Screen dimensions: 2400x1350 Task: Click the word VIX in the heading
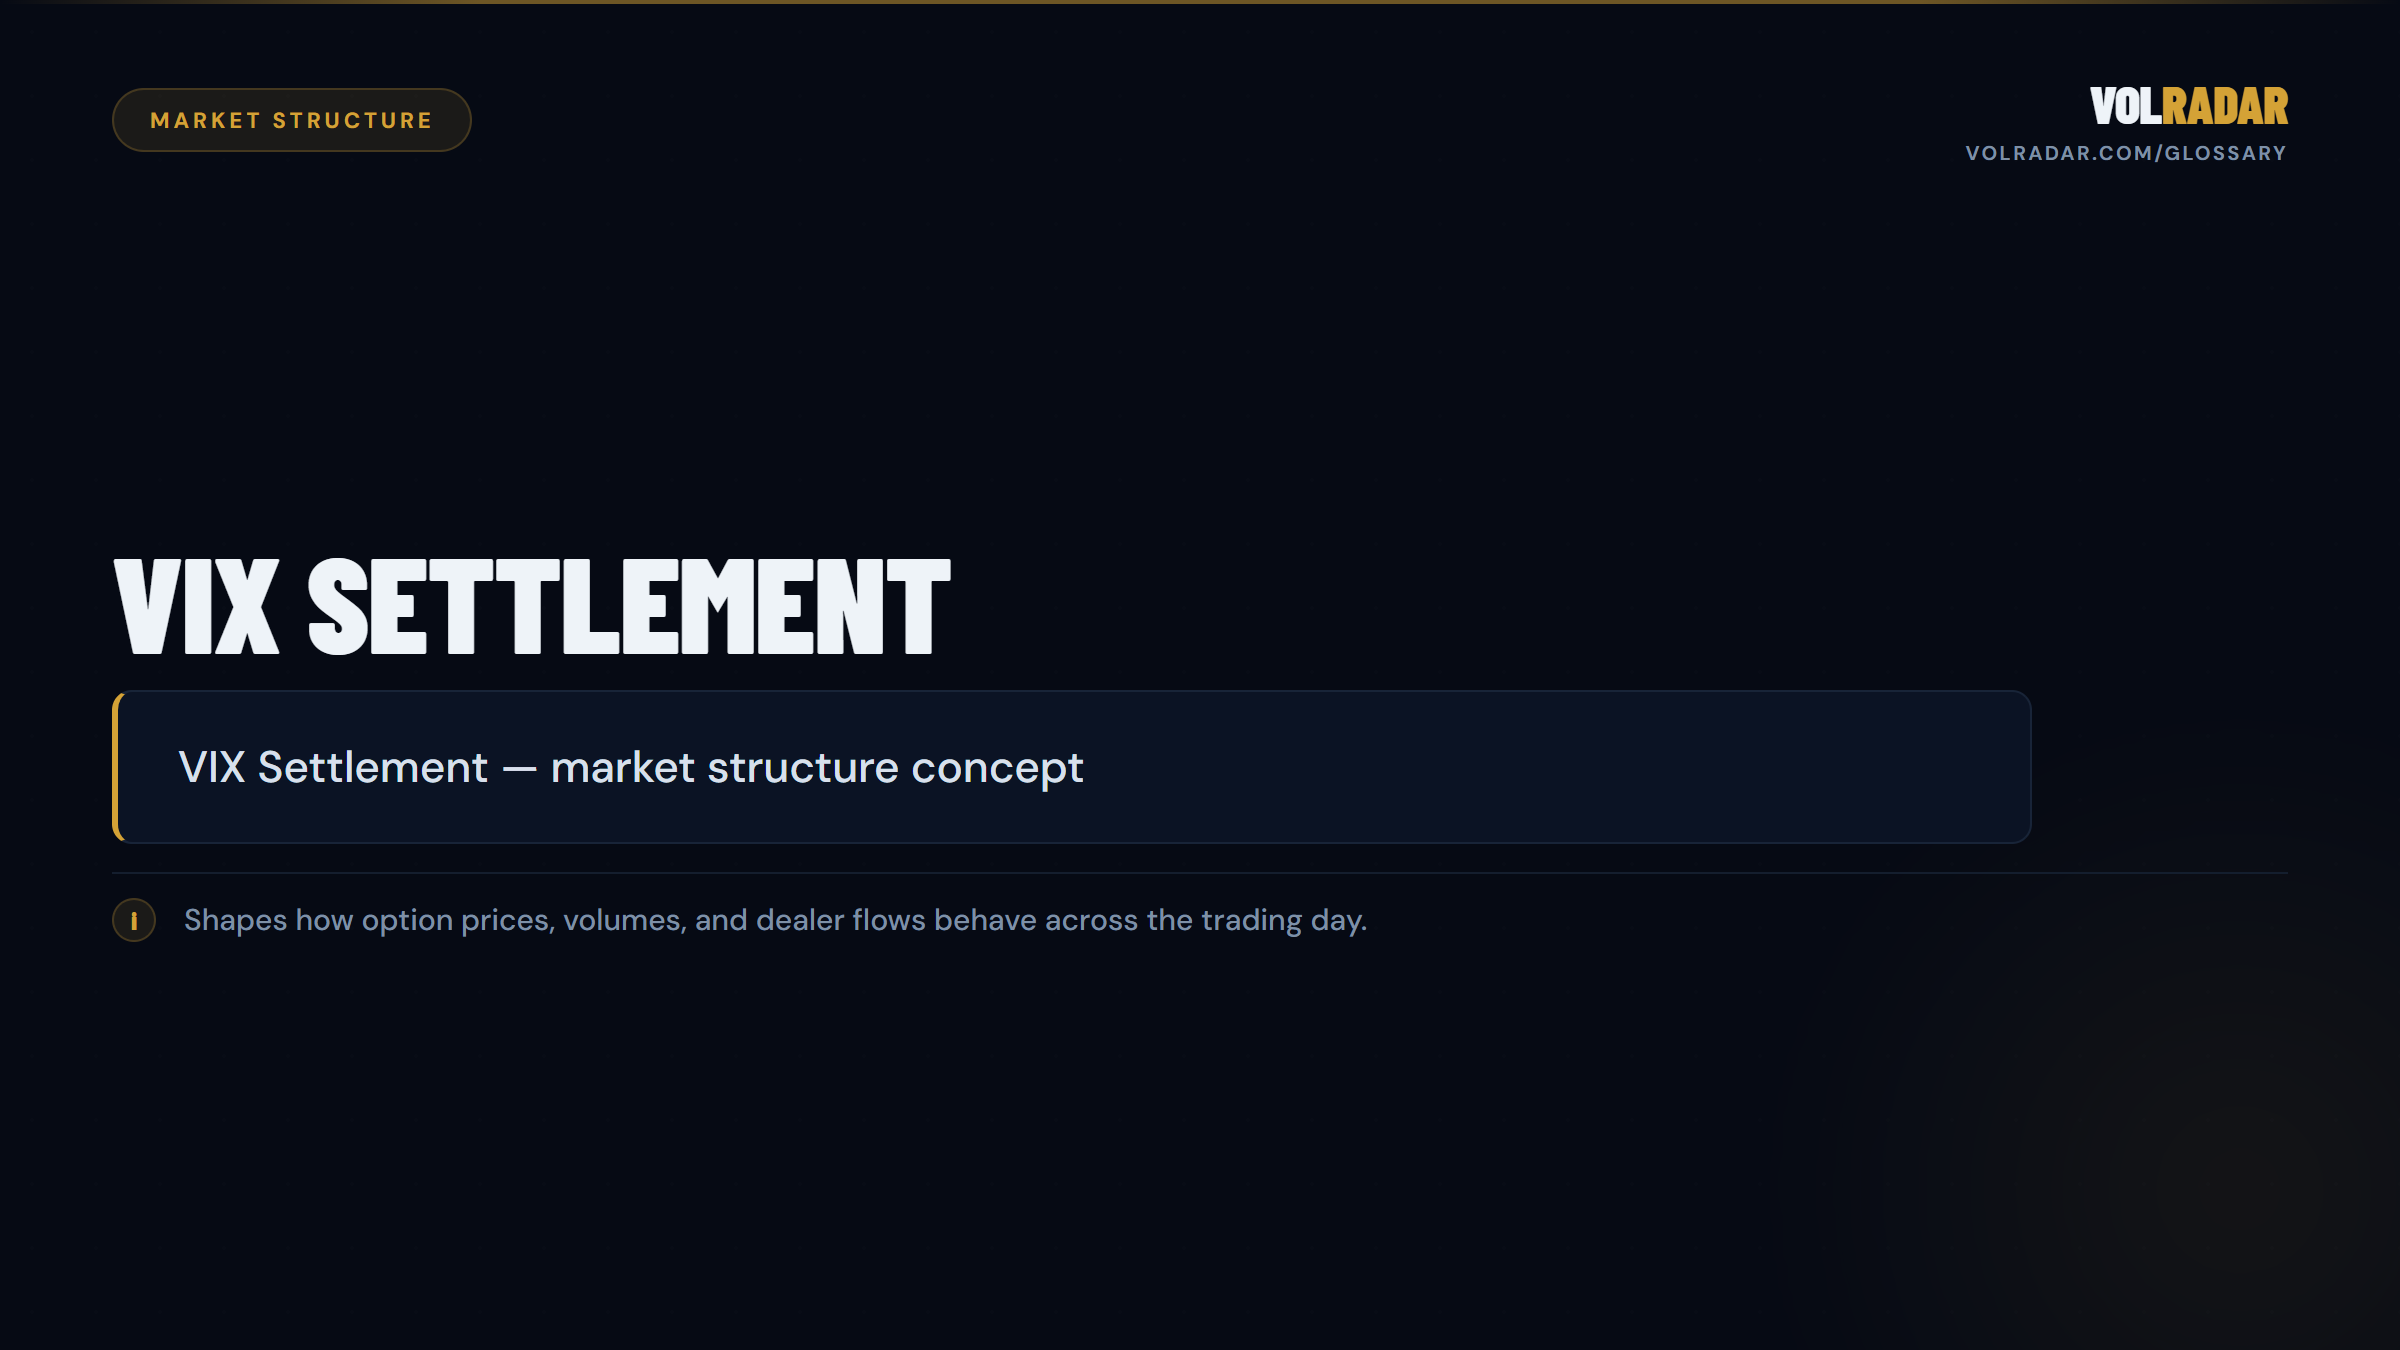click(x=197, y=607)
